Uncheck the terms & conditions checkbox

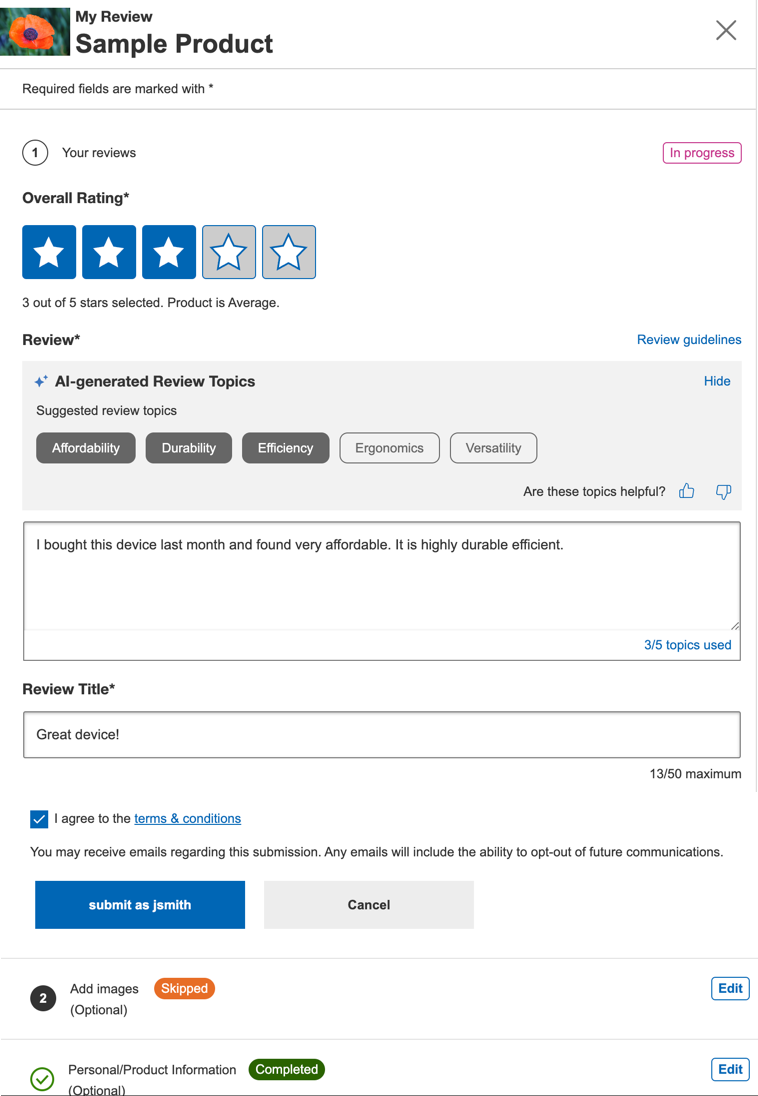tap(39, 819)
